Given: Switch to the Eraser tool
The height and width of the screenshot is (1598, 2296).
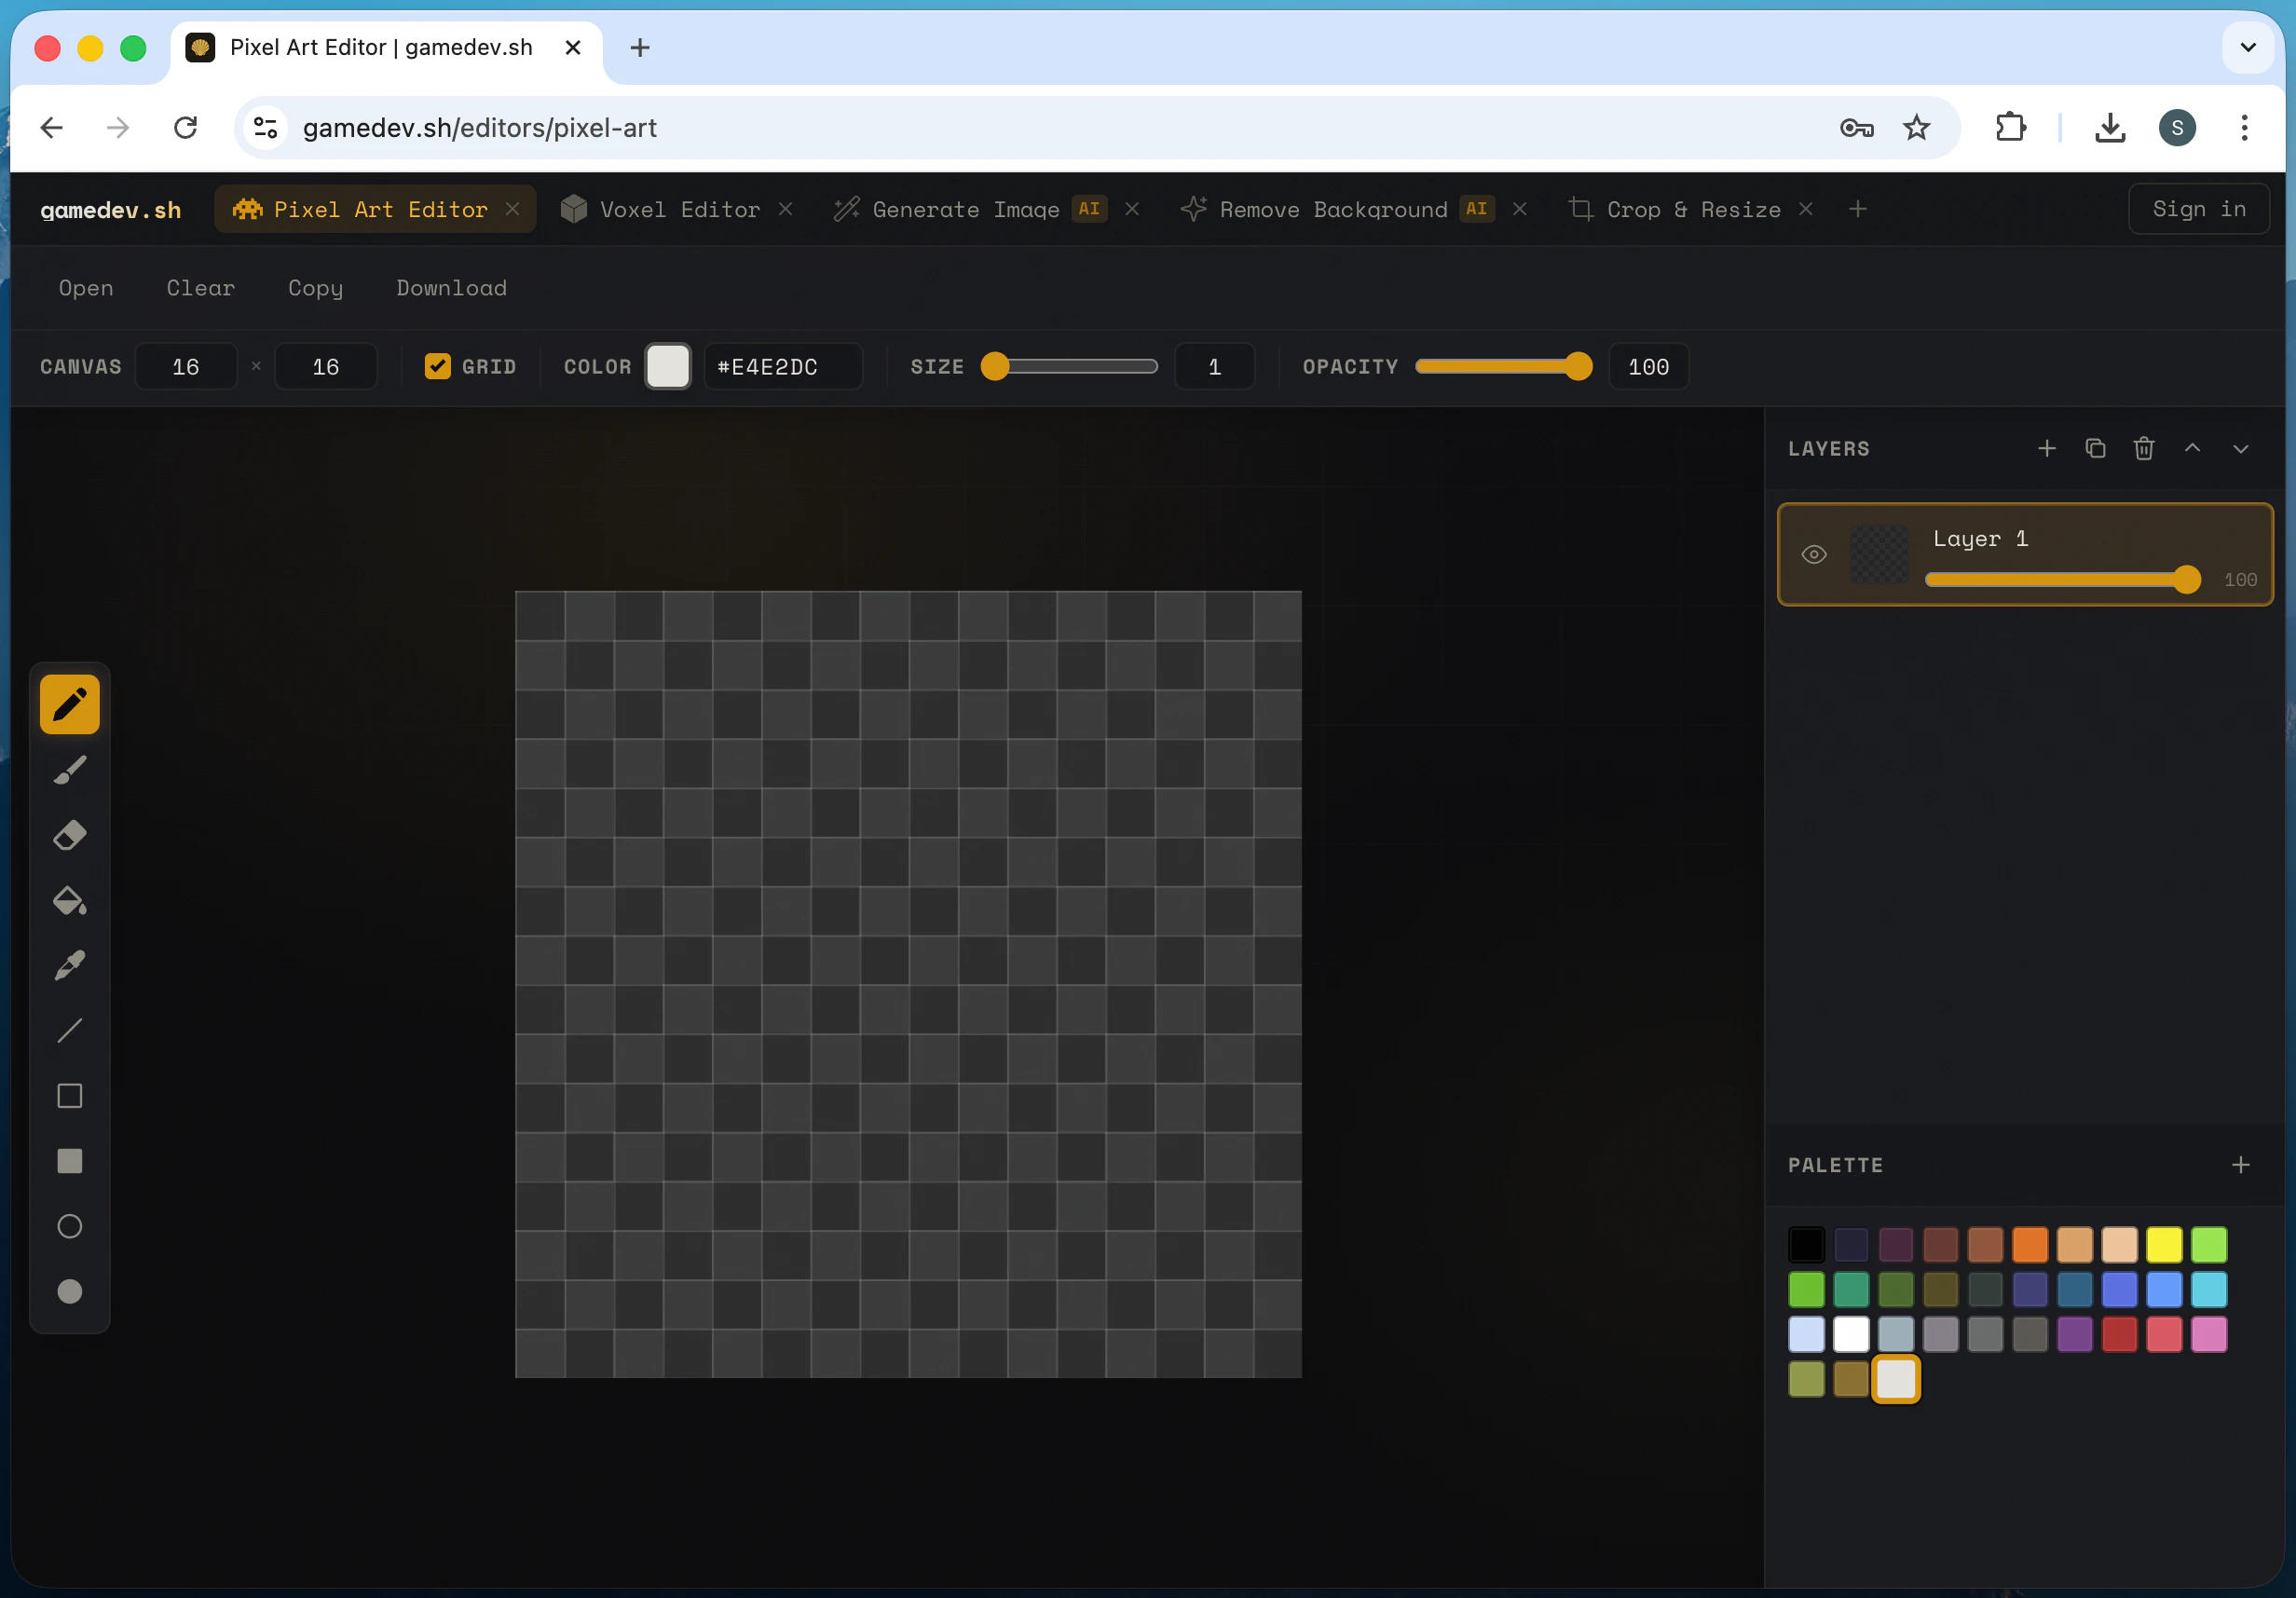Looking at the screenshot, I should pos(69,835).
